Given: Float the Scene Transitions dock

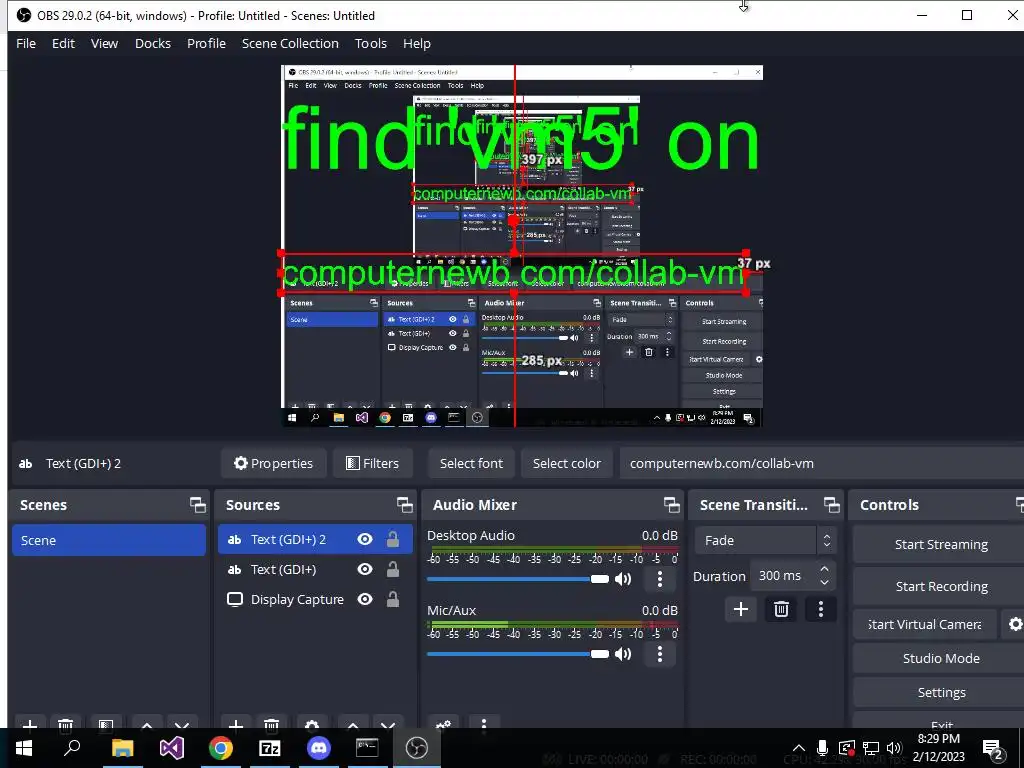Looking at the screenshot, I should [x=831, y=505].
